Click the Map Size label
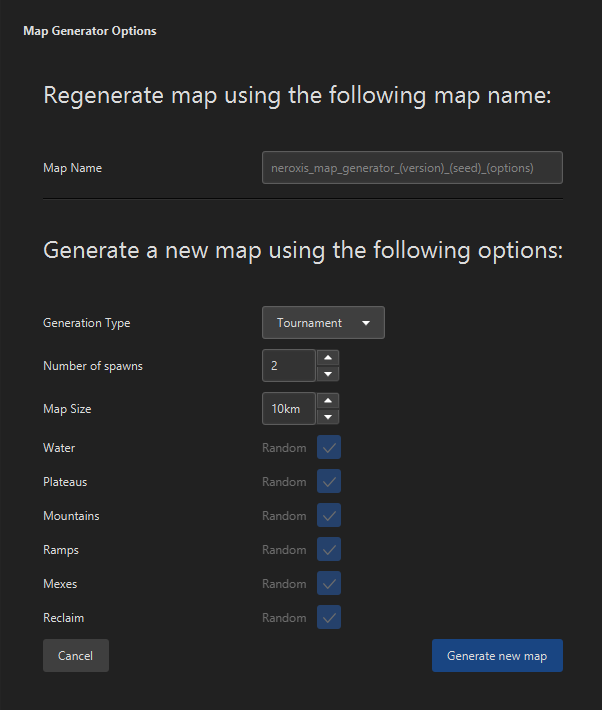The height and width of the screenshot is (710, 602). click(x=67, y=409)
